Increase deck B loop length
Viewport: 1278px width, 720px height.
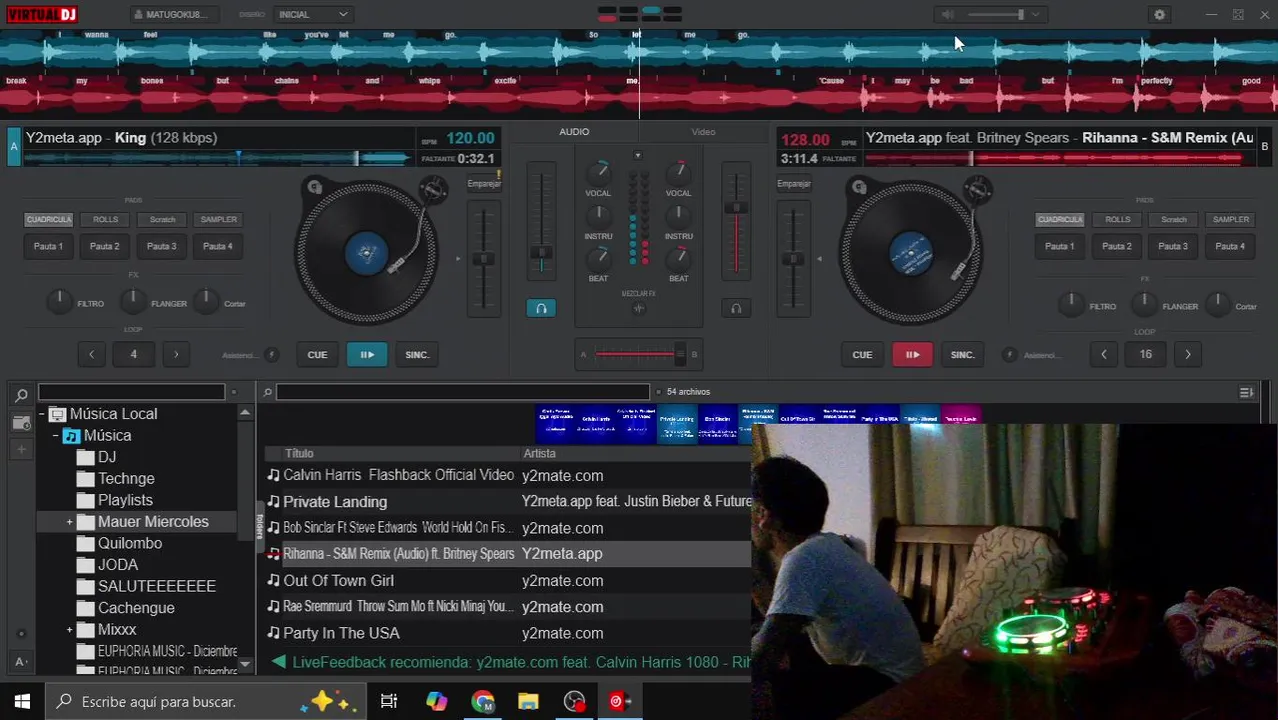click(x=1188, y=354)
